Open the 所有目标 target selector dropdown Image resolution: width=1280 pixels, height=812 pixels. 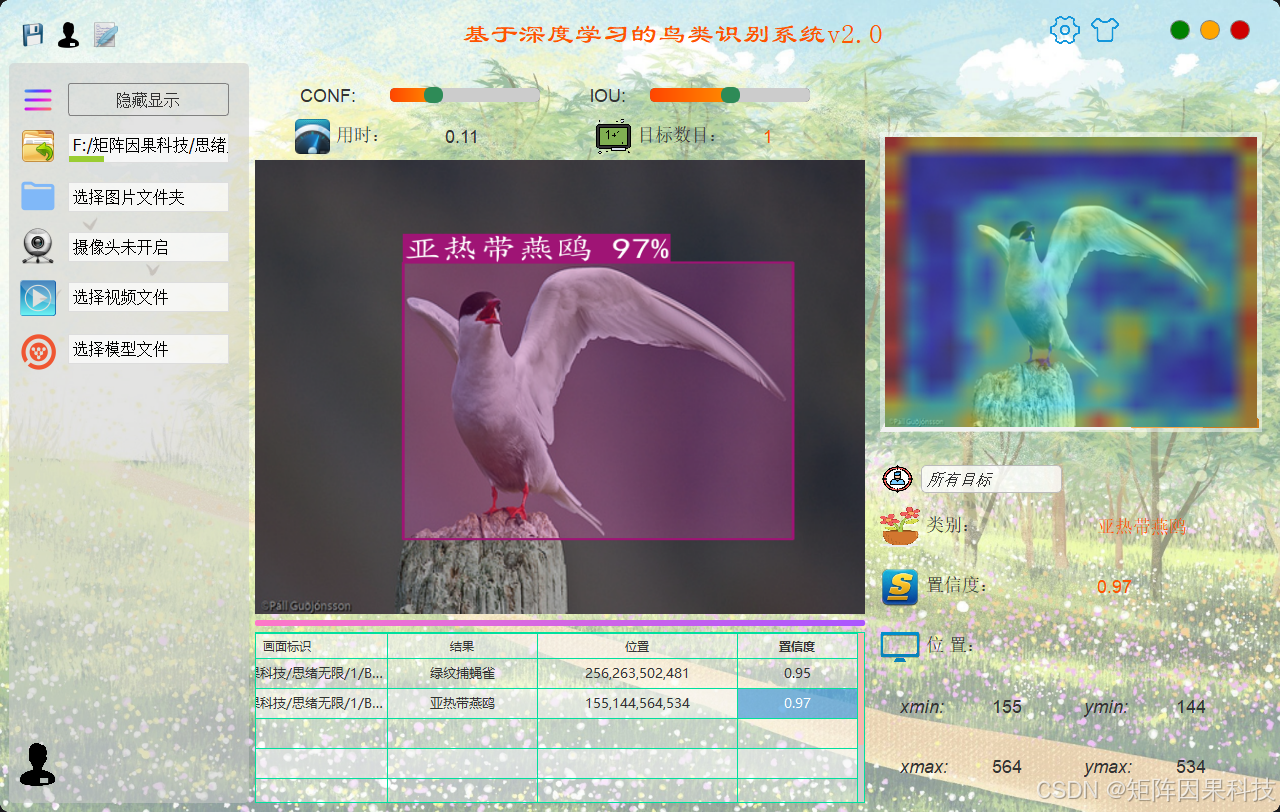[991, 479]
